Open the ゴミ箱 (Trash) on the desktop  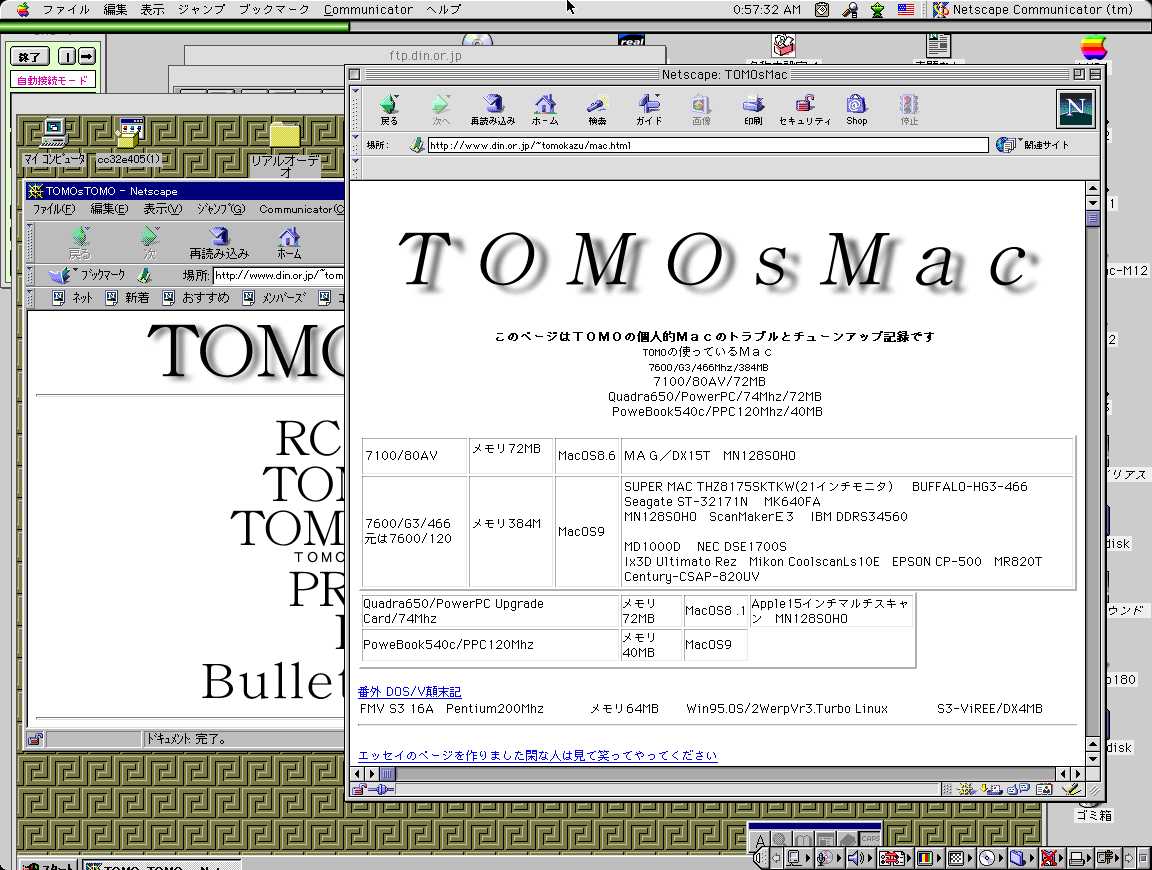point(1093,814)
